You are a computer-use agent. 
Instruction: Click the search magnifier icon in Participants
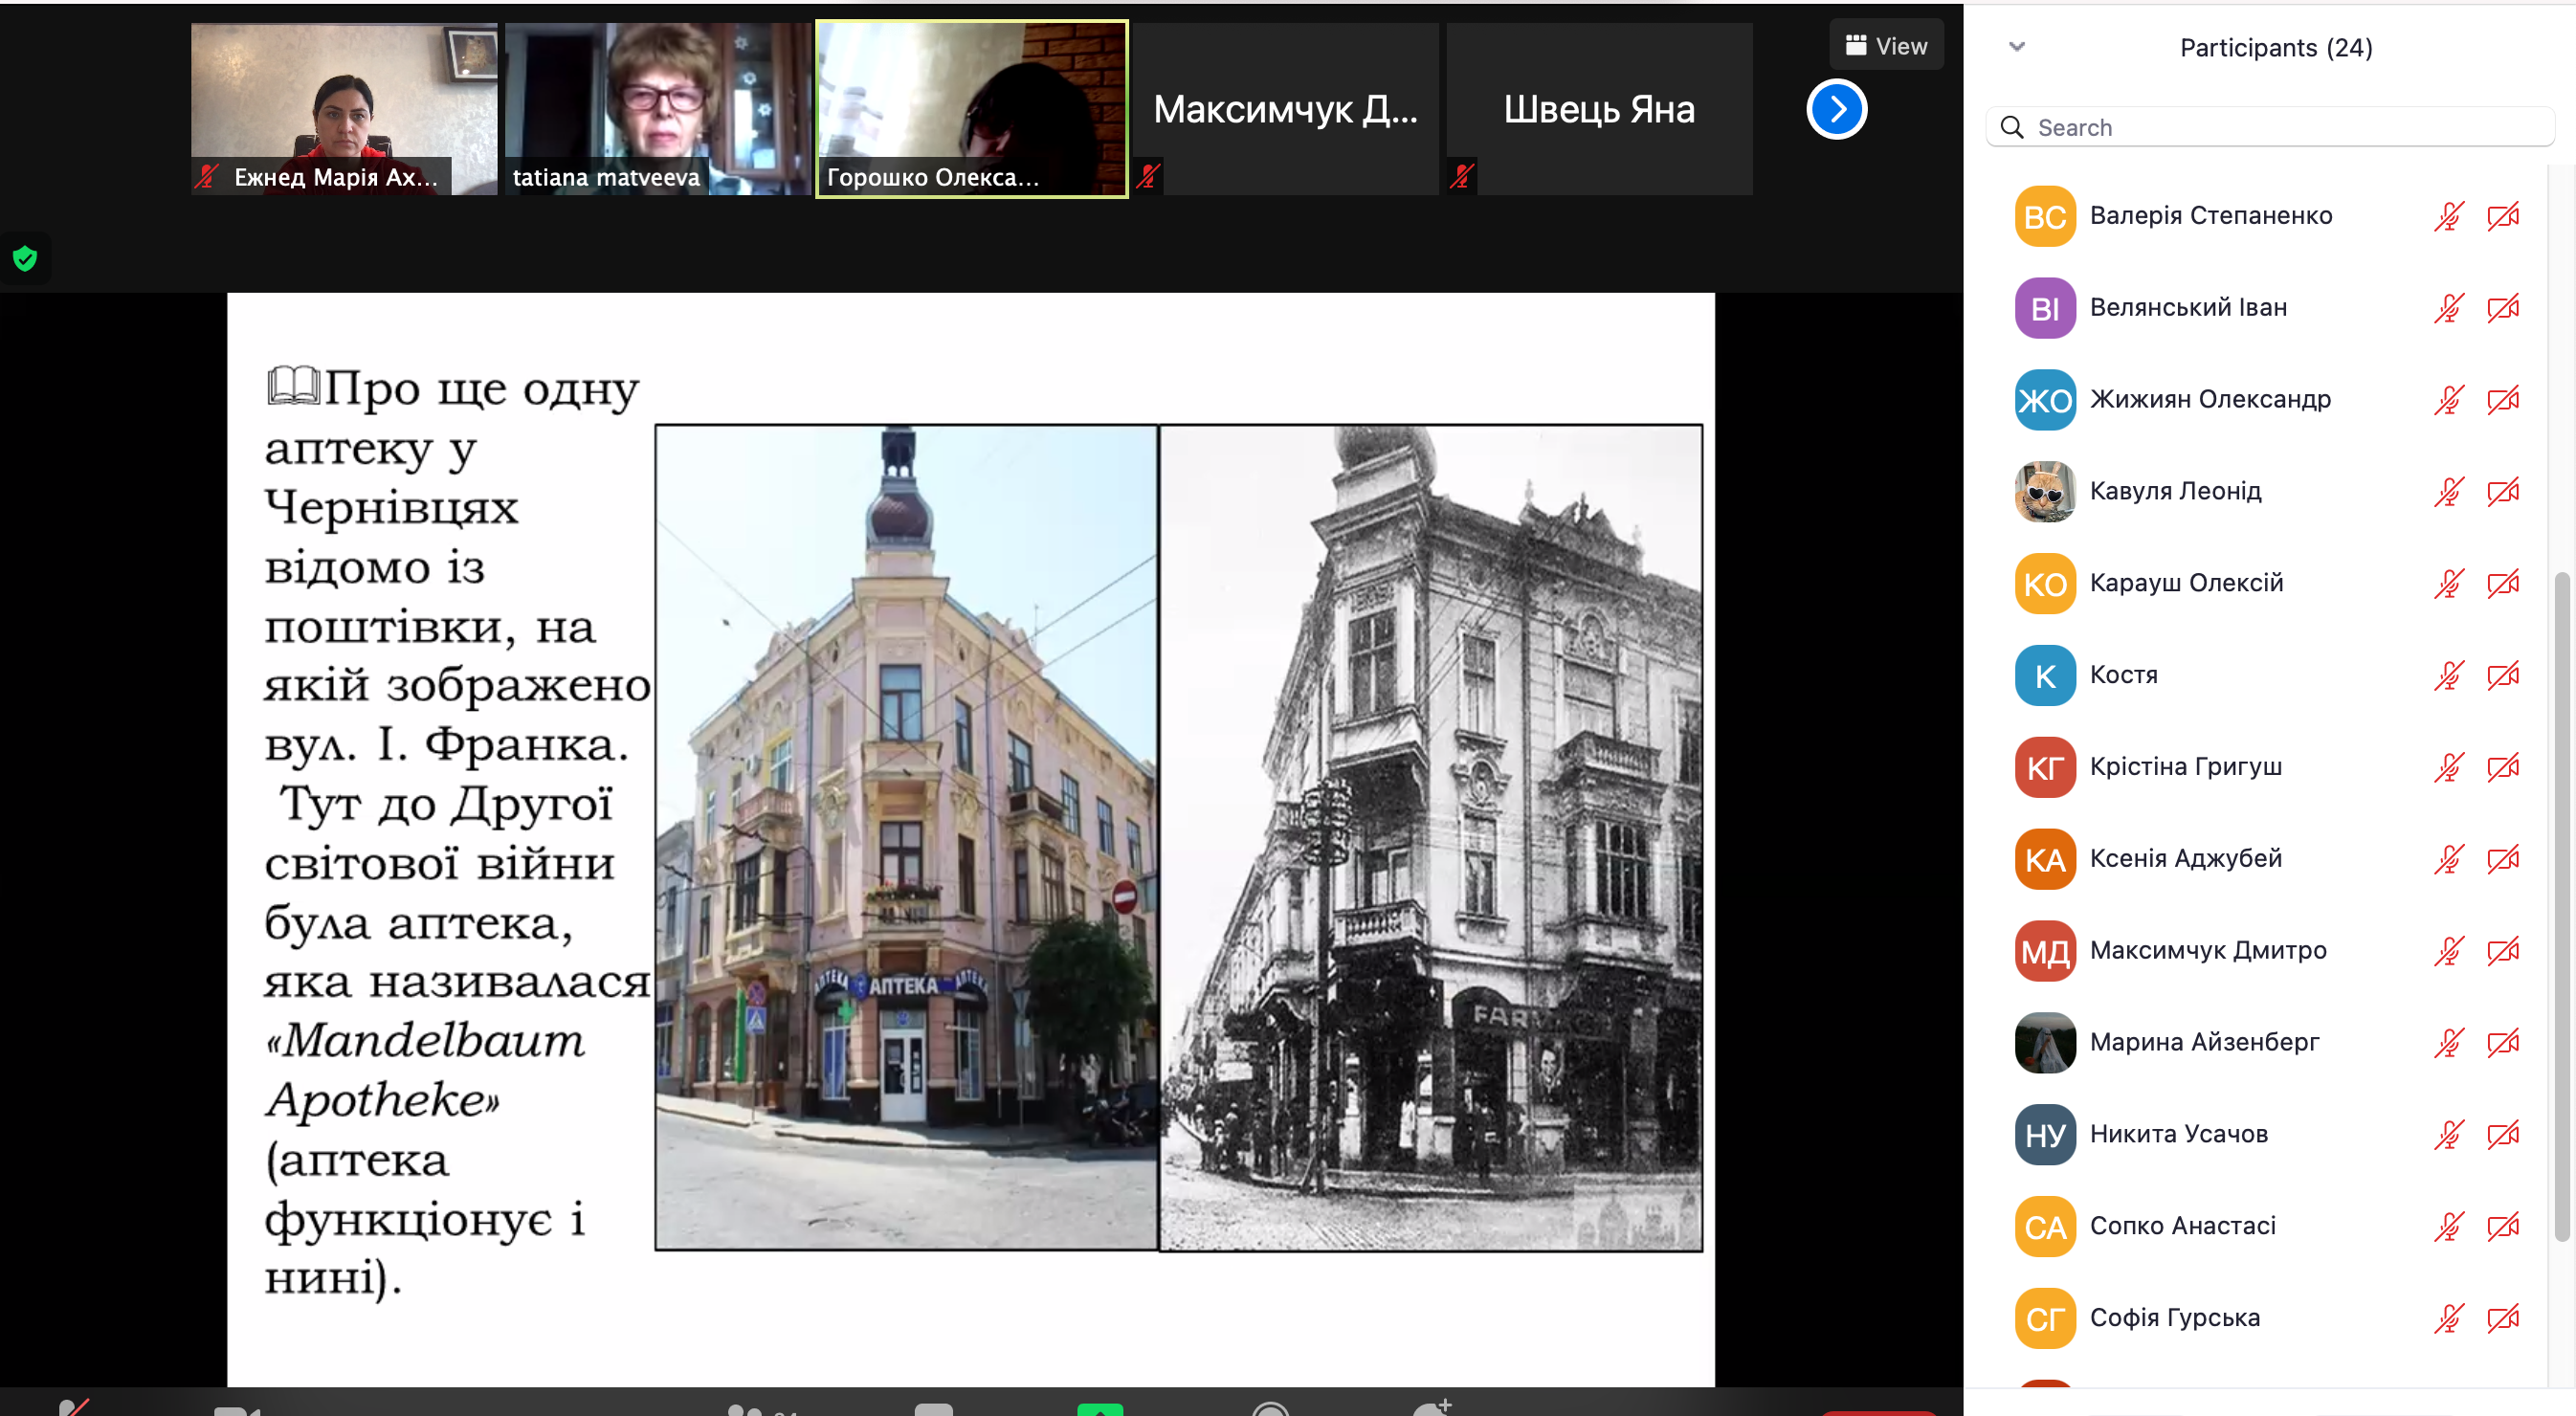pyautogui.click(x=2011, y=127)
